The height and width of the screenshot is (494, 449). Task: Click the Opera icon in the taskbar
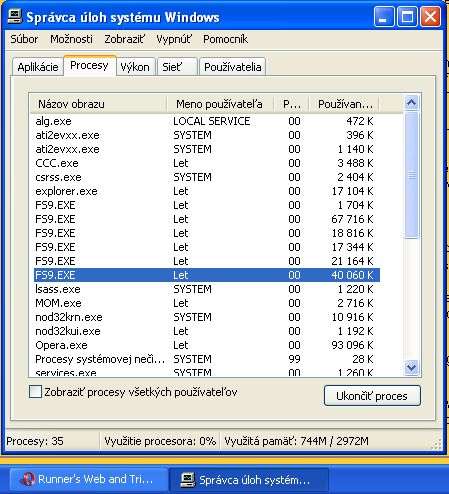pos(27,480)
